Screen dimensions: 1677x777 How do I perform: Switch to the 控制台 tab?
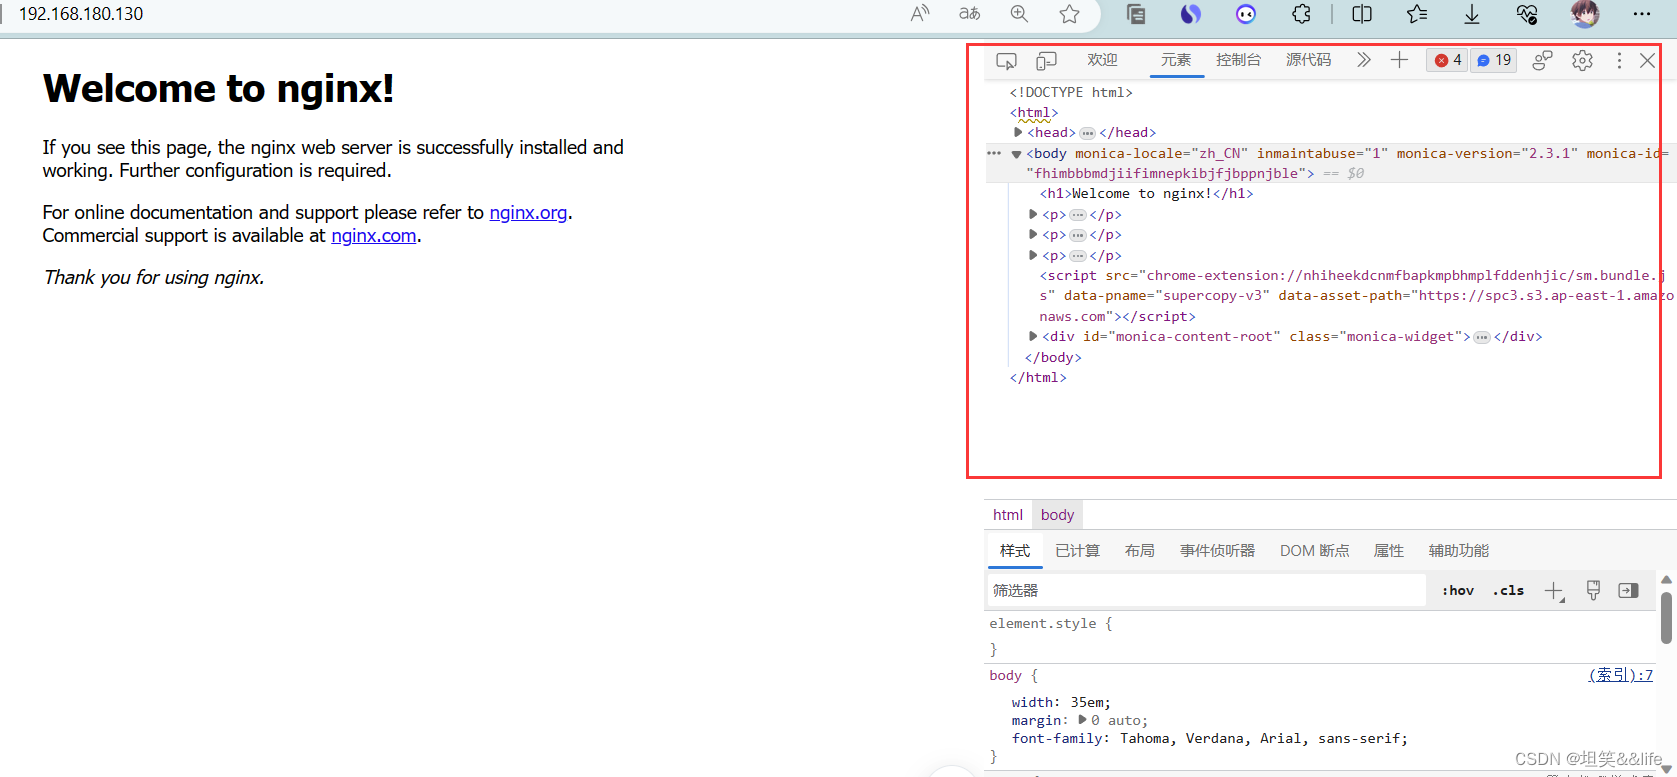[x=1238, y=60]
